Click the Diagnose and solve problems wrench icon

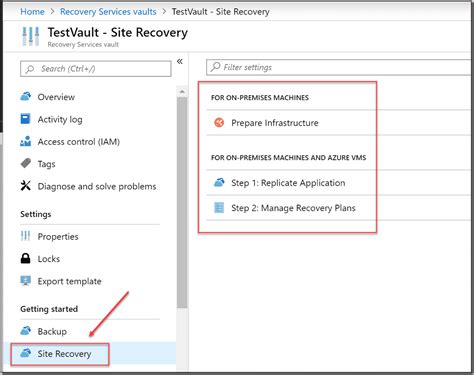pyautogui.click(x=26, y=186)
